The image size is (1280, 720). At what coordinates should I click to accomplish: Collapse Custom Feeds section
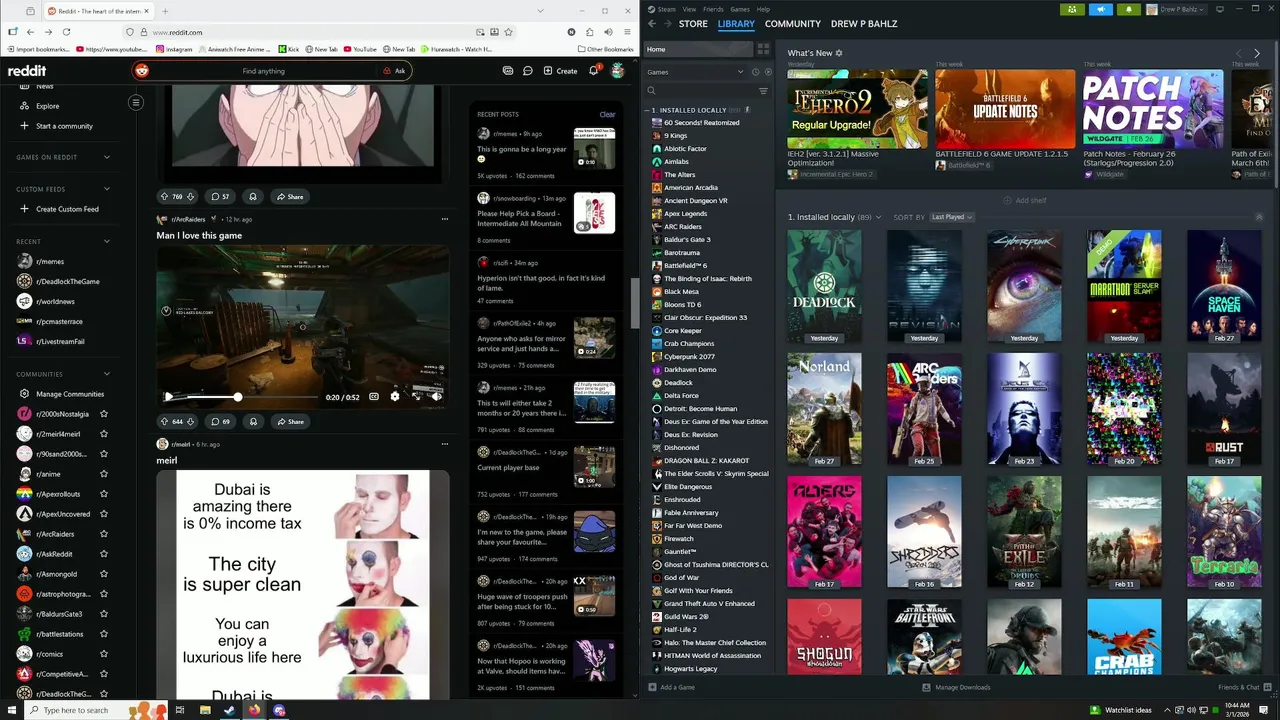[x=107, y=189]
